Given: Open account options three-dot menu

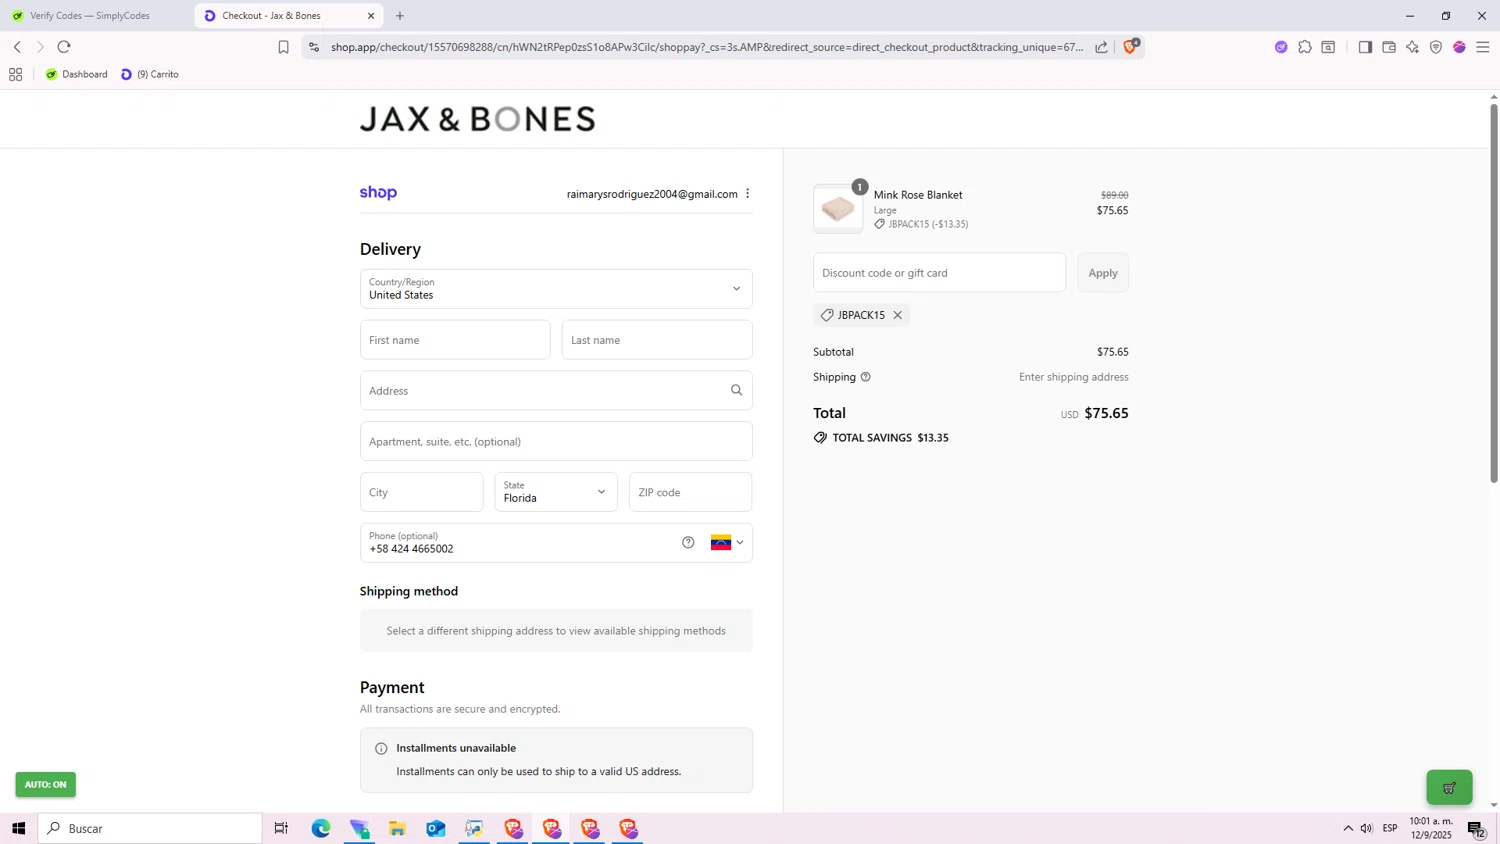Looking at the screenshot, I should pos(747,194).
